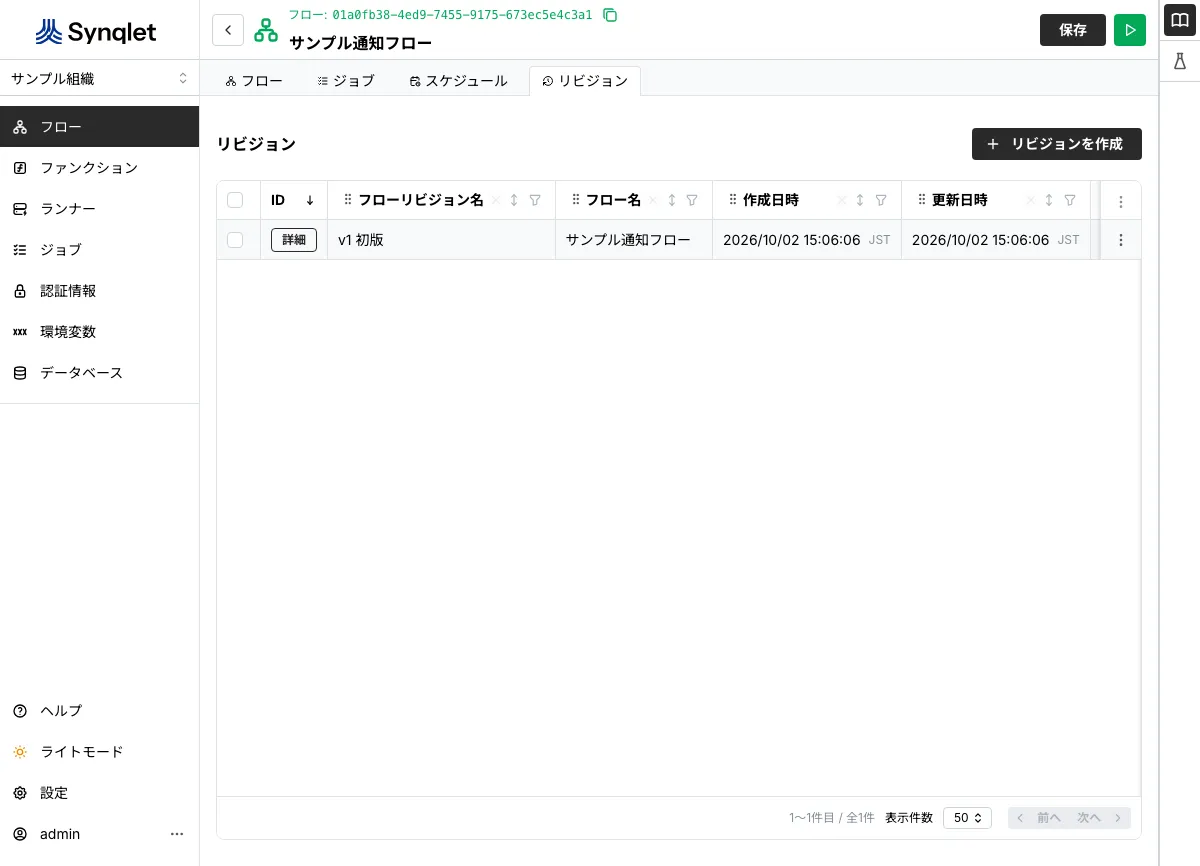Filter the フロー名 column
This screenshot has height=866, width=1200.
point(692,200)
